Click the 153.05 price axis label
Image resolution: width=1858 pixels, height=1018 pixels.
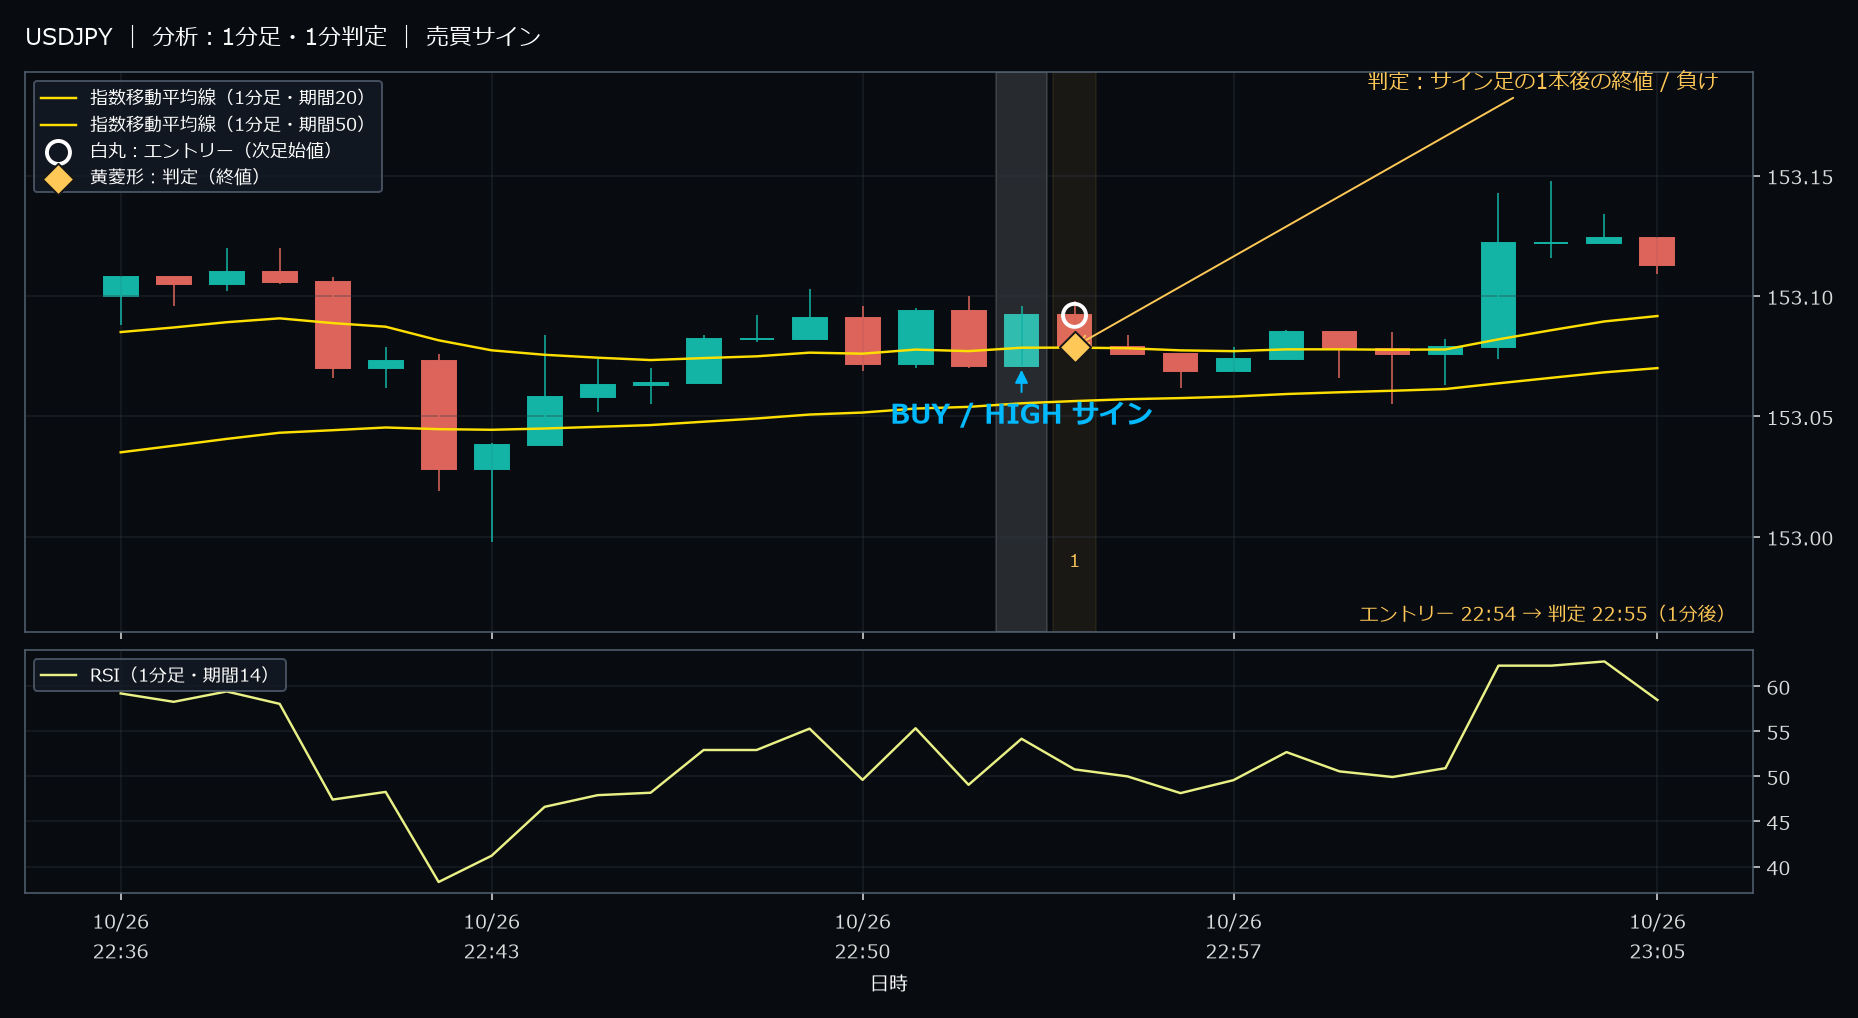1800,417
